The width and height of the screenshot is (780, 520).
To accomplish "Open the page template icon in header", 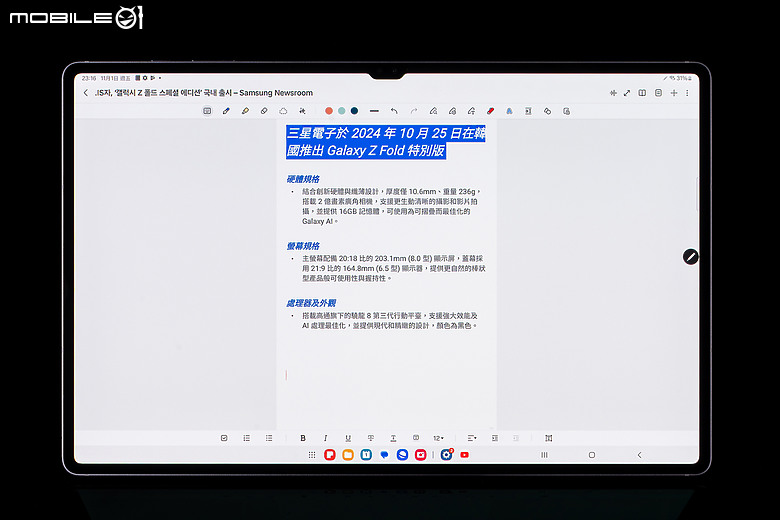I will [x=658, y=93].
